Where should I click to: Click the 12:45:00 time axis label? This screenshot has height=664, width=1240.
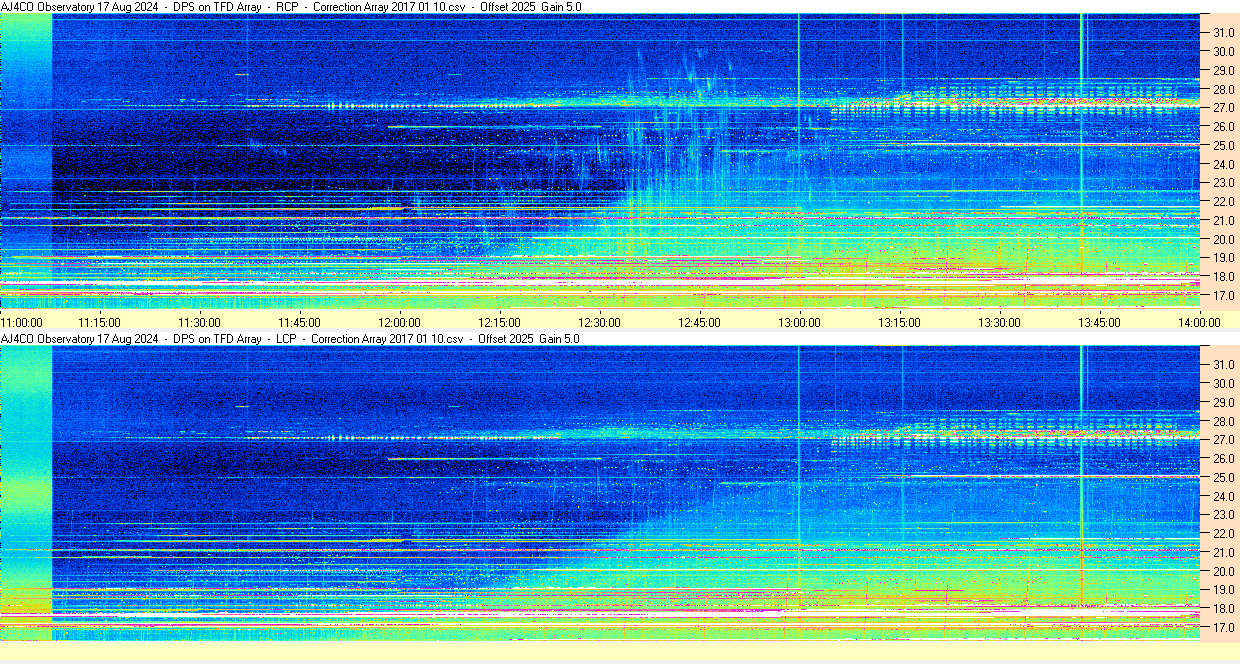click(x=699, y=322)
